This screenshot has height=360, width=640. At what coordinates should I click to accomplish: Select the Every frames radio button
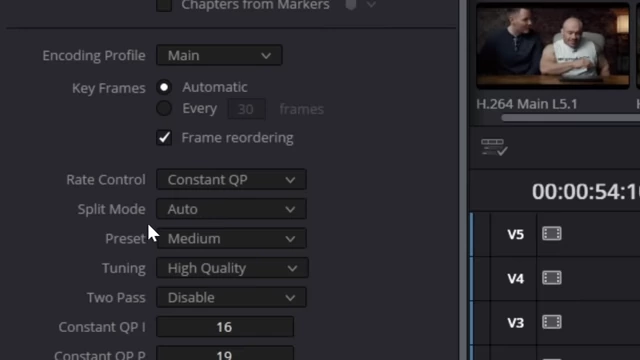coord(164,108)
